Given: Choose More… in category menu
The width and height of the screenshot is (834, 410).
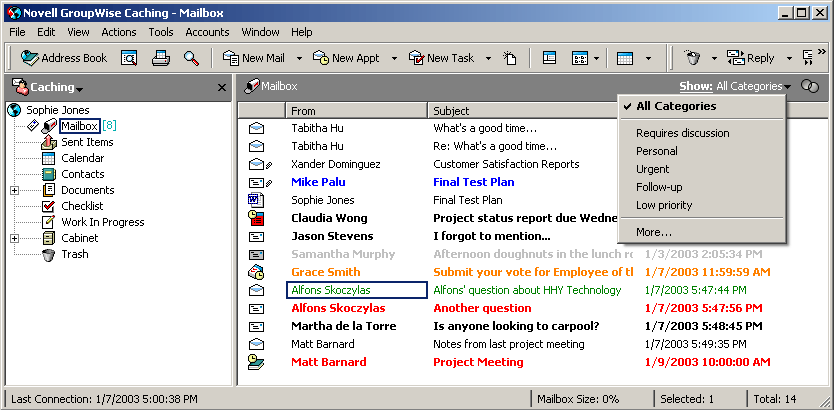Looking at the screenshot, I should click(702, 232).
